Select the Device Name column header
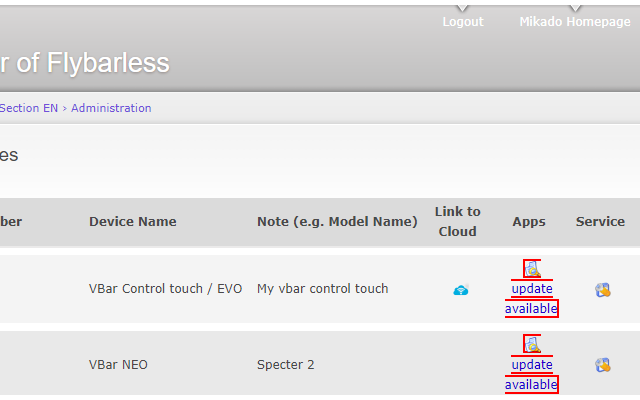640x400 pixels. point(133,222)
